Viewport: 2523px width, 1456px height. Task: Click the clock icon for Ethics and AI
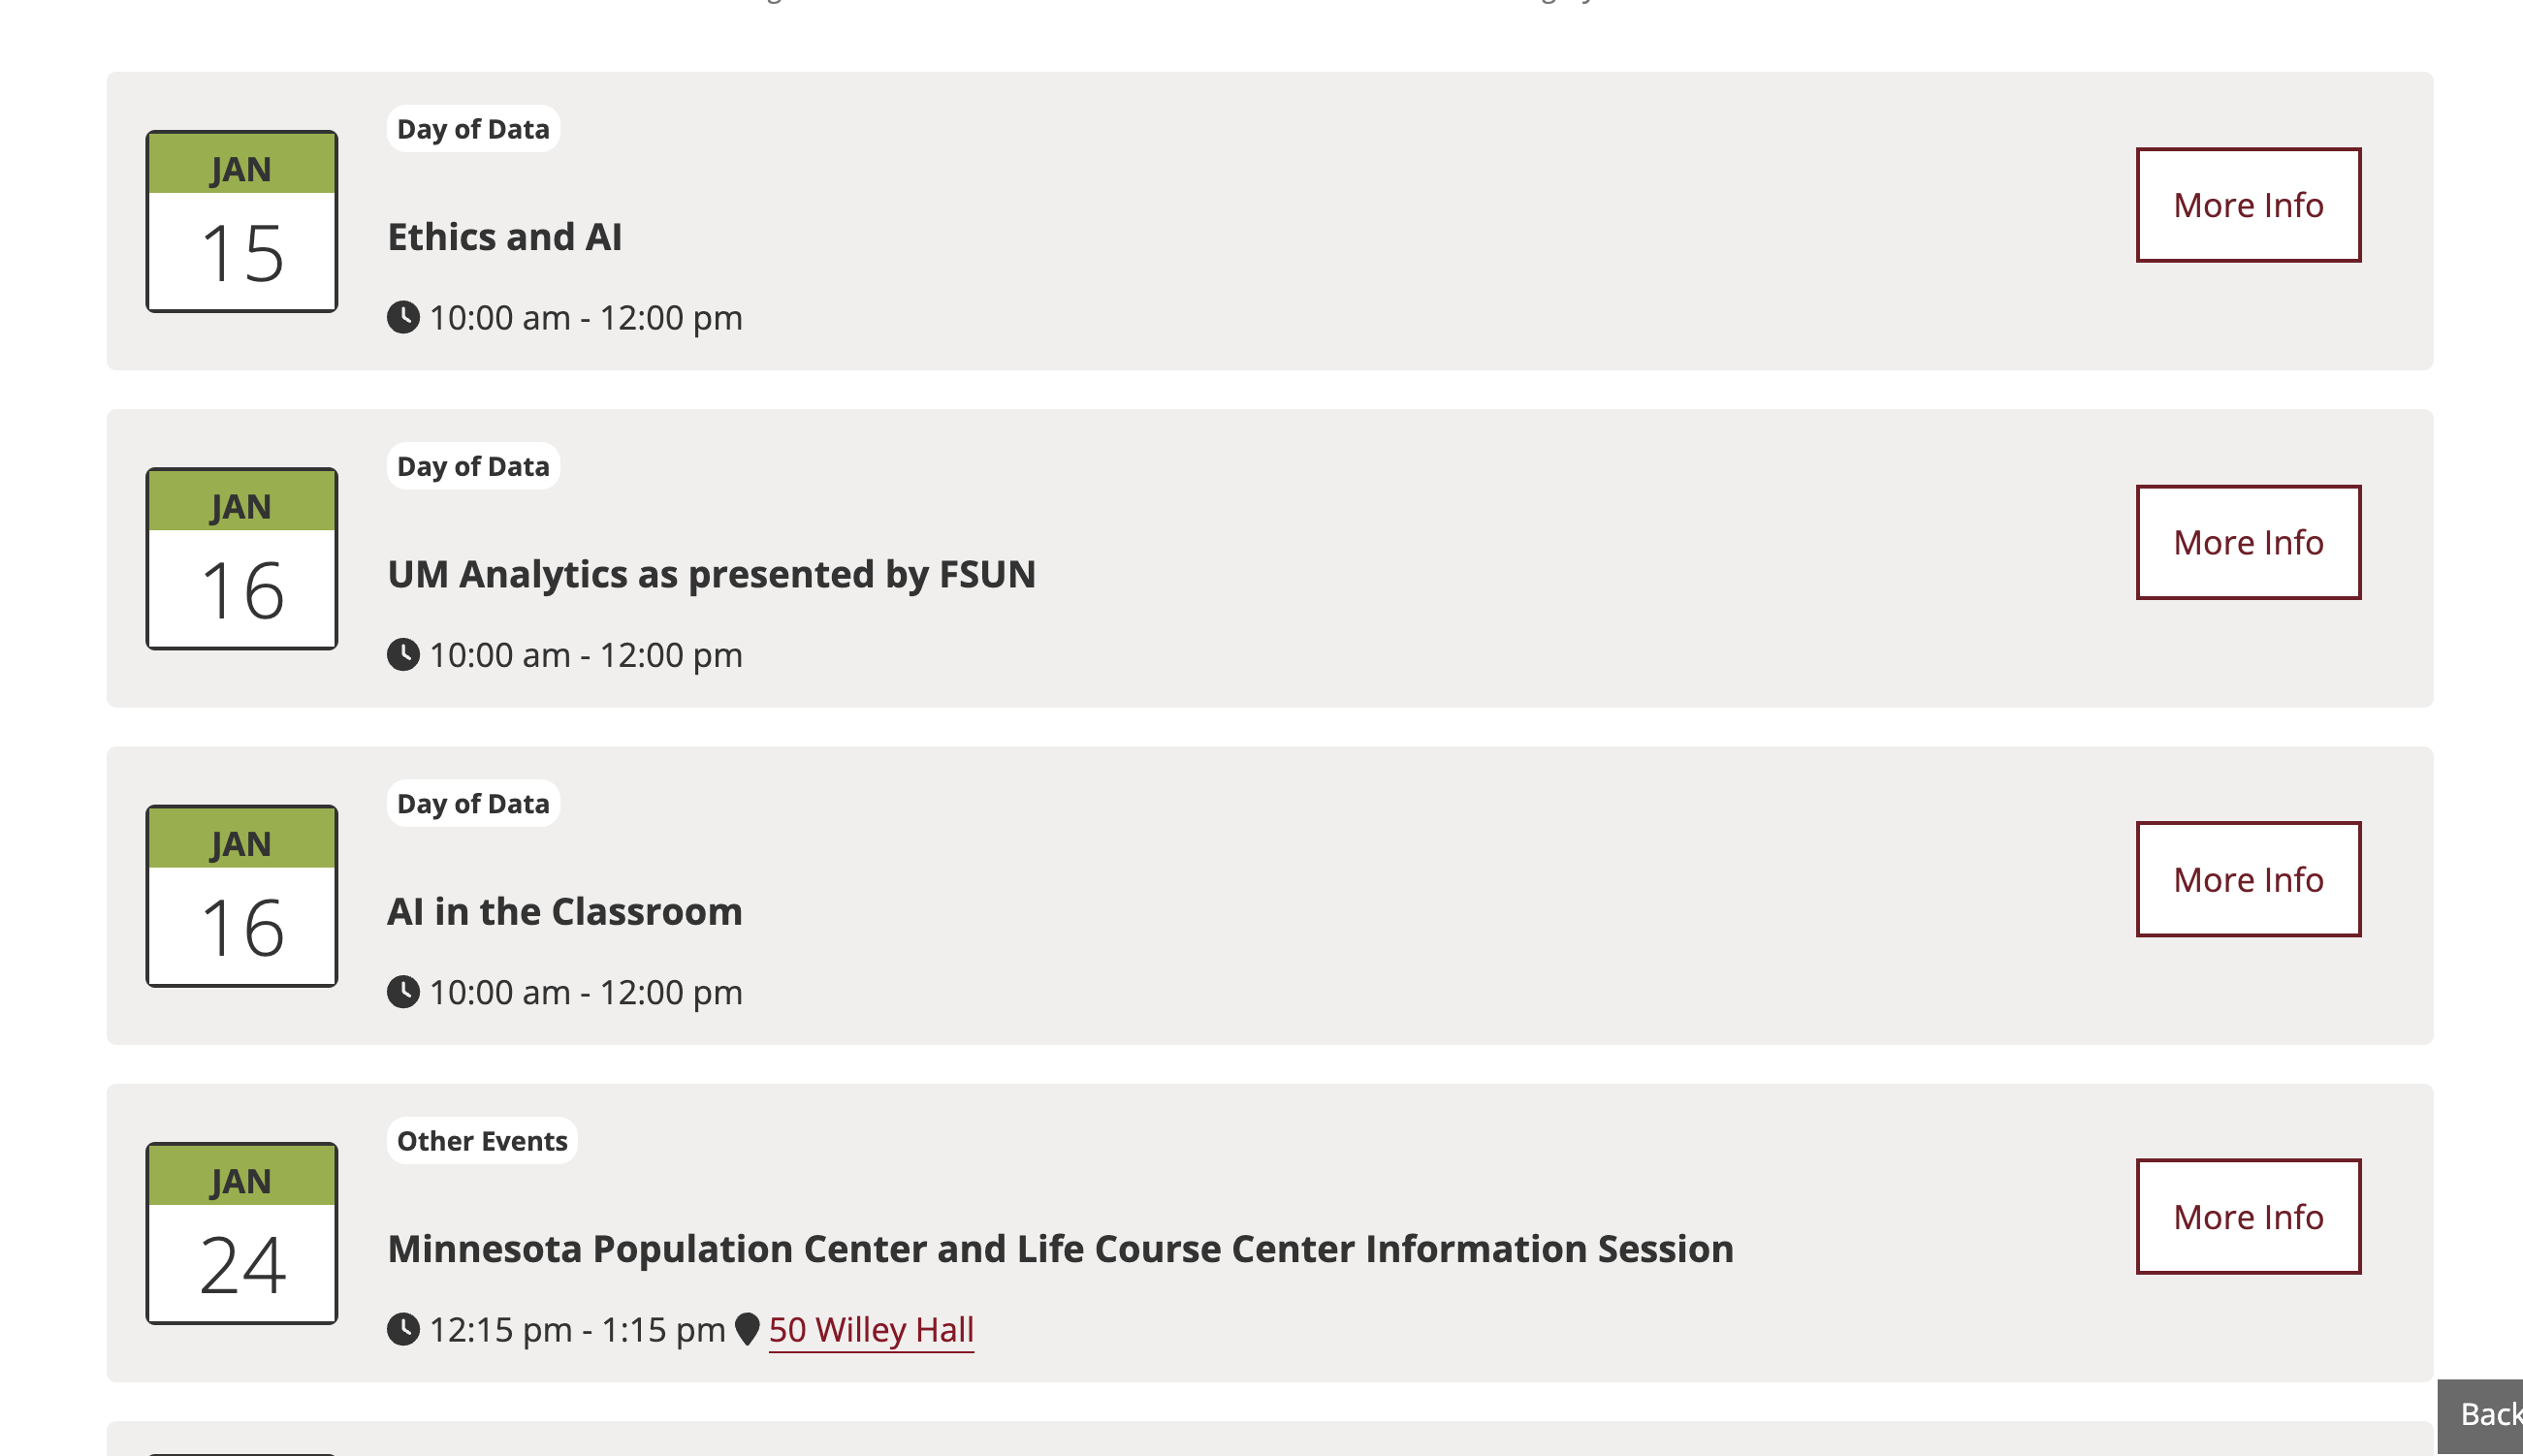[x=403, y=318]
